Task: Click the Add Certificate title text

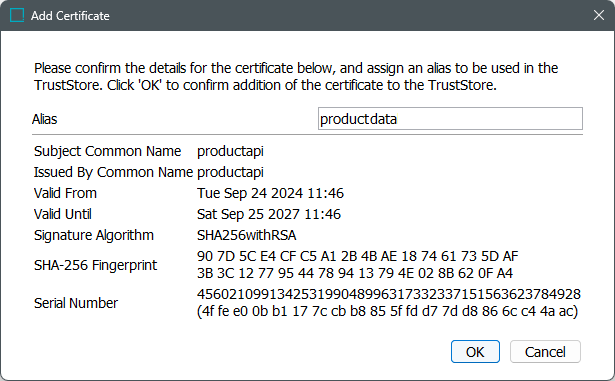Action: pyautogui.click(x=70, y=16)
